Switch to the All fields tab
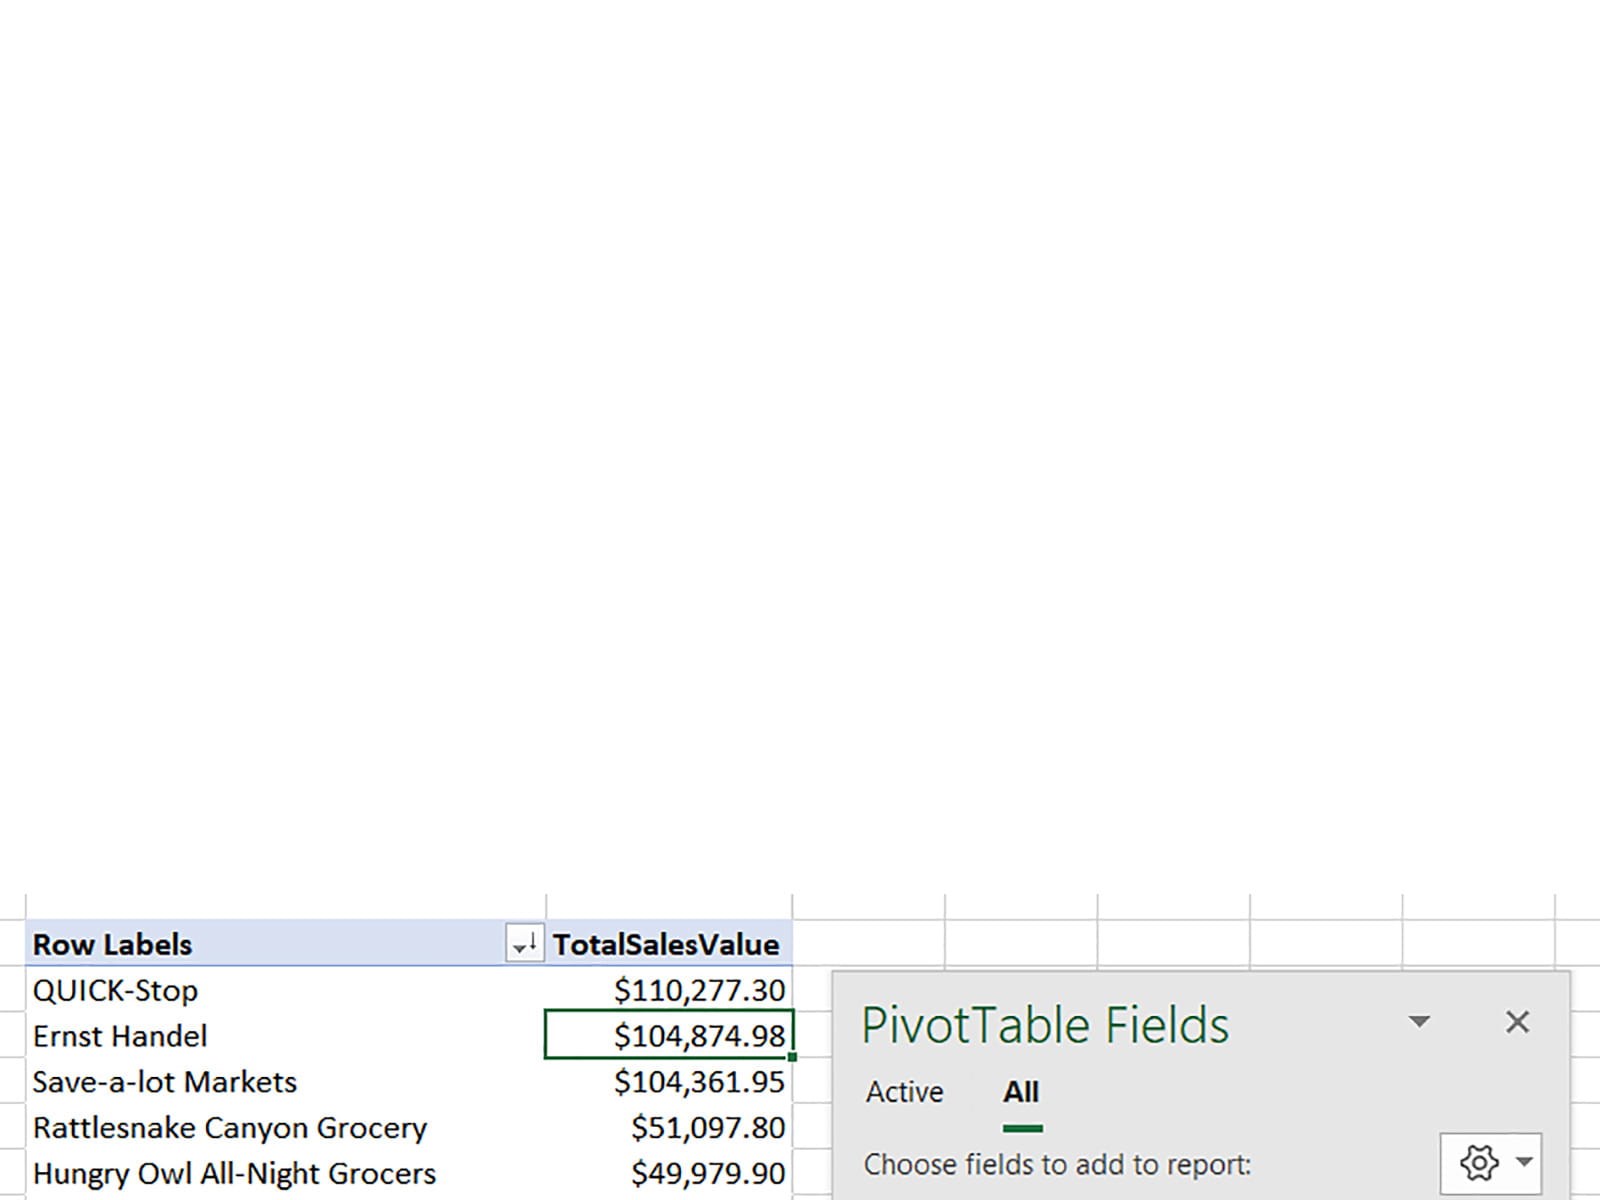 pos(1021,1091)
